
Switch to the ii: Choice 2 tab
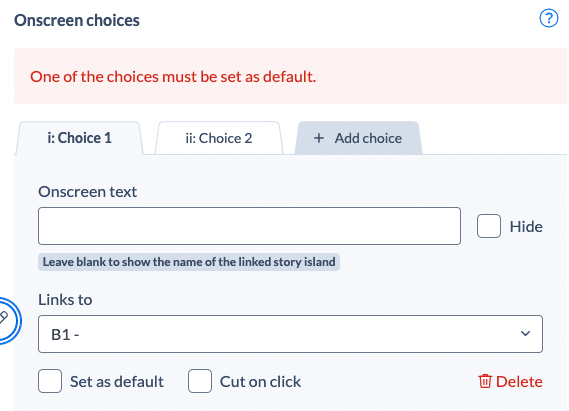coord(219,138)
